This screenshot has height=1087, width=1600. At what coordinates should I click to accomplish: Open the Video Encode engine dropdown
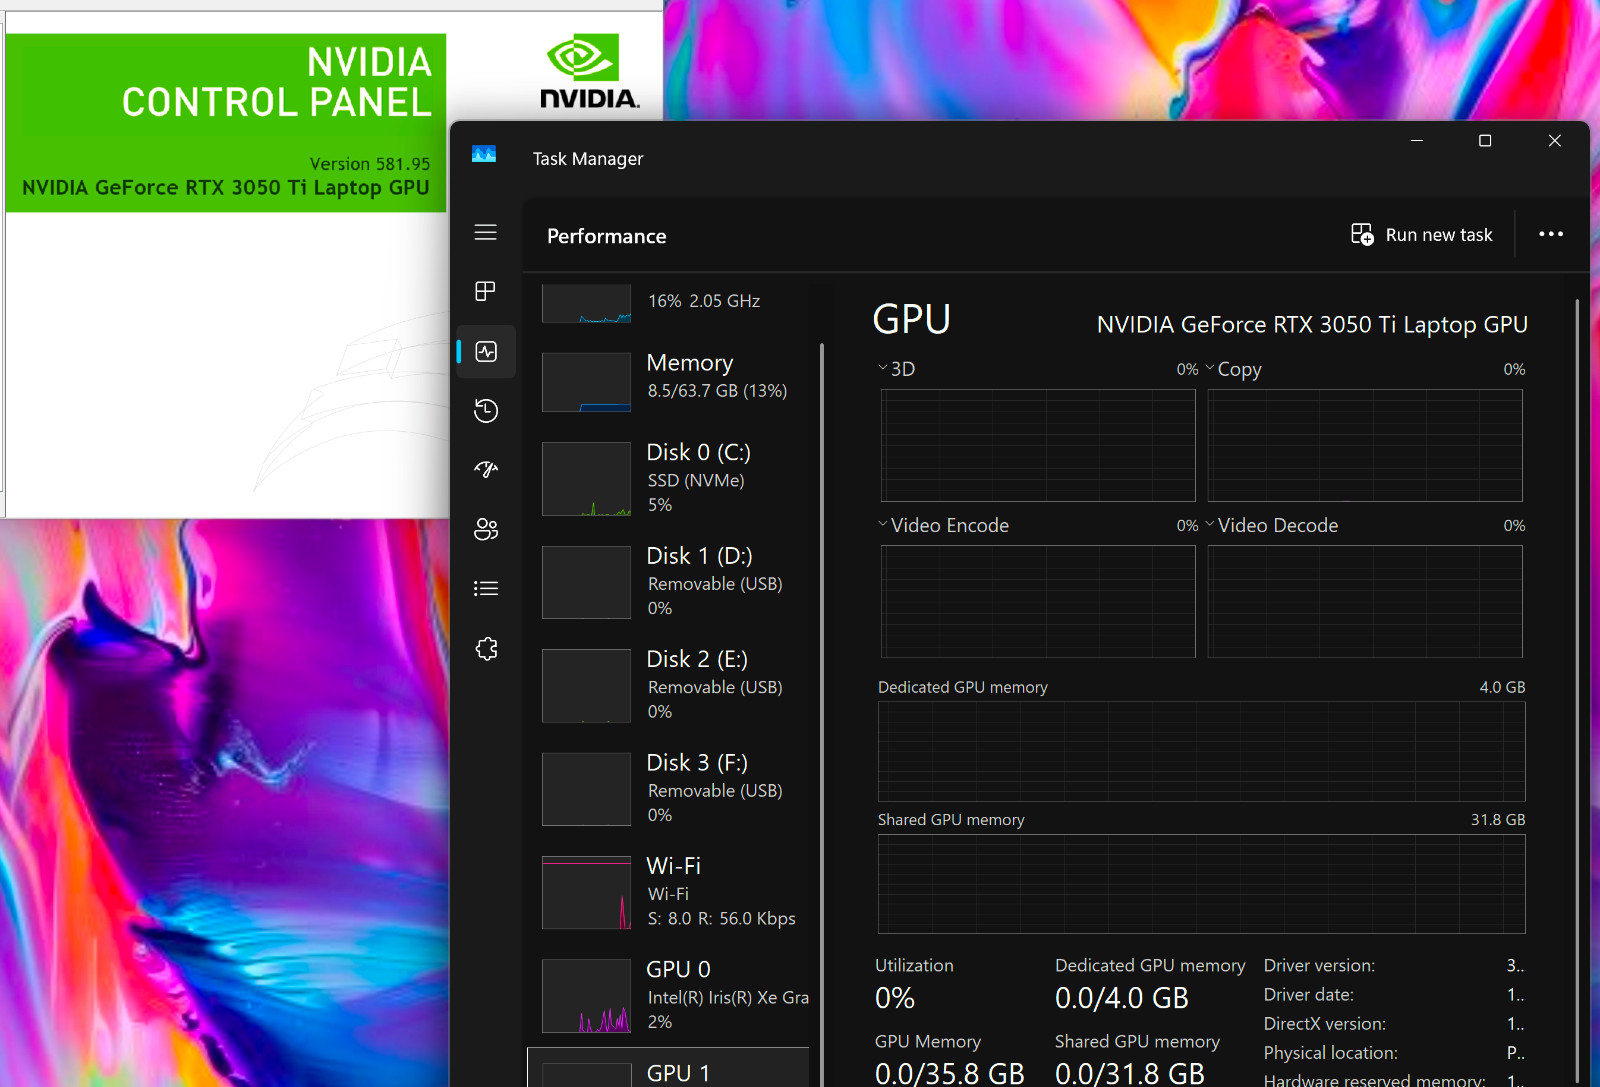click(x=943, y=525)
